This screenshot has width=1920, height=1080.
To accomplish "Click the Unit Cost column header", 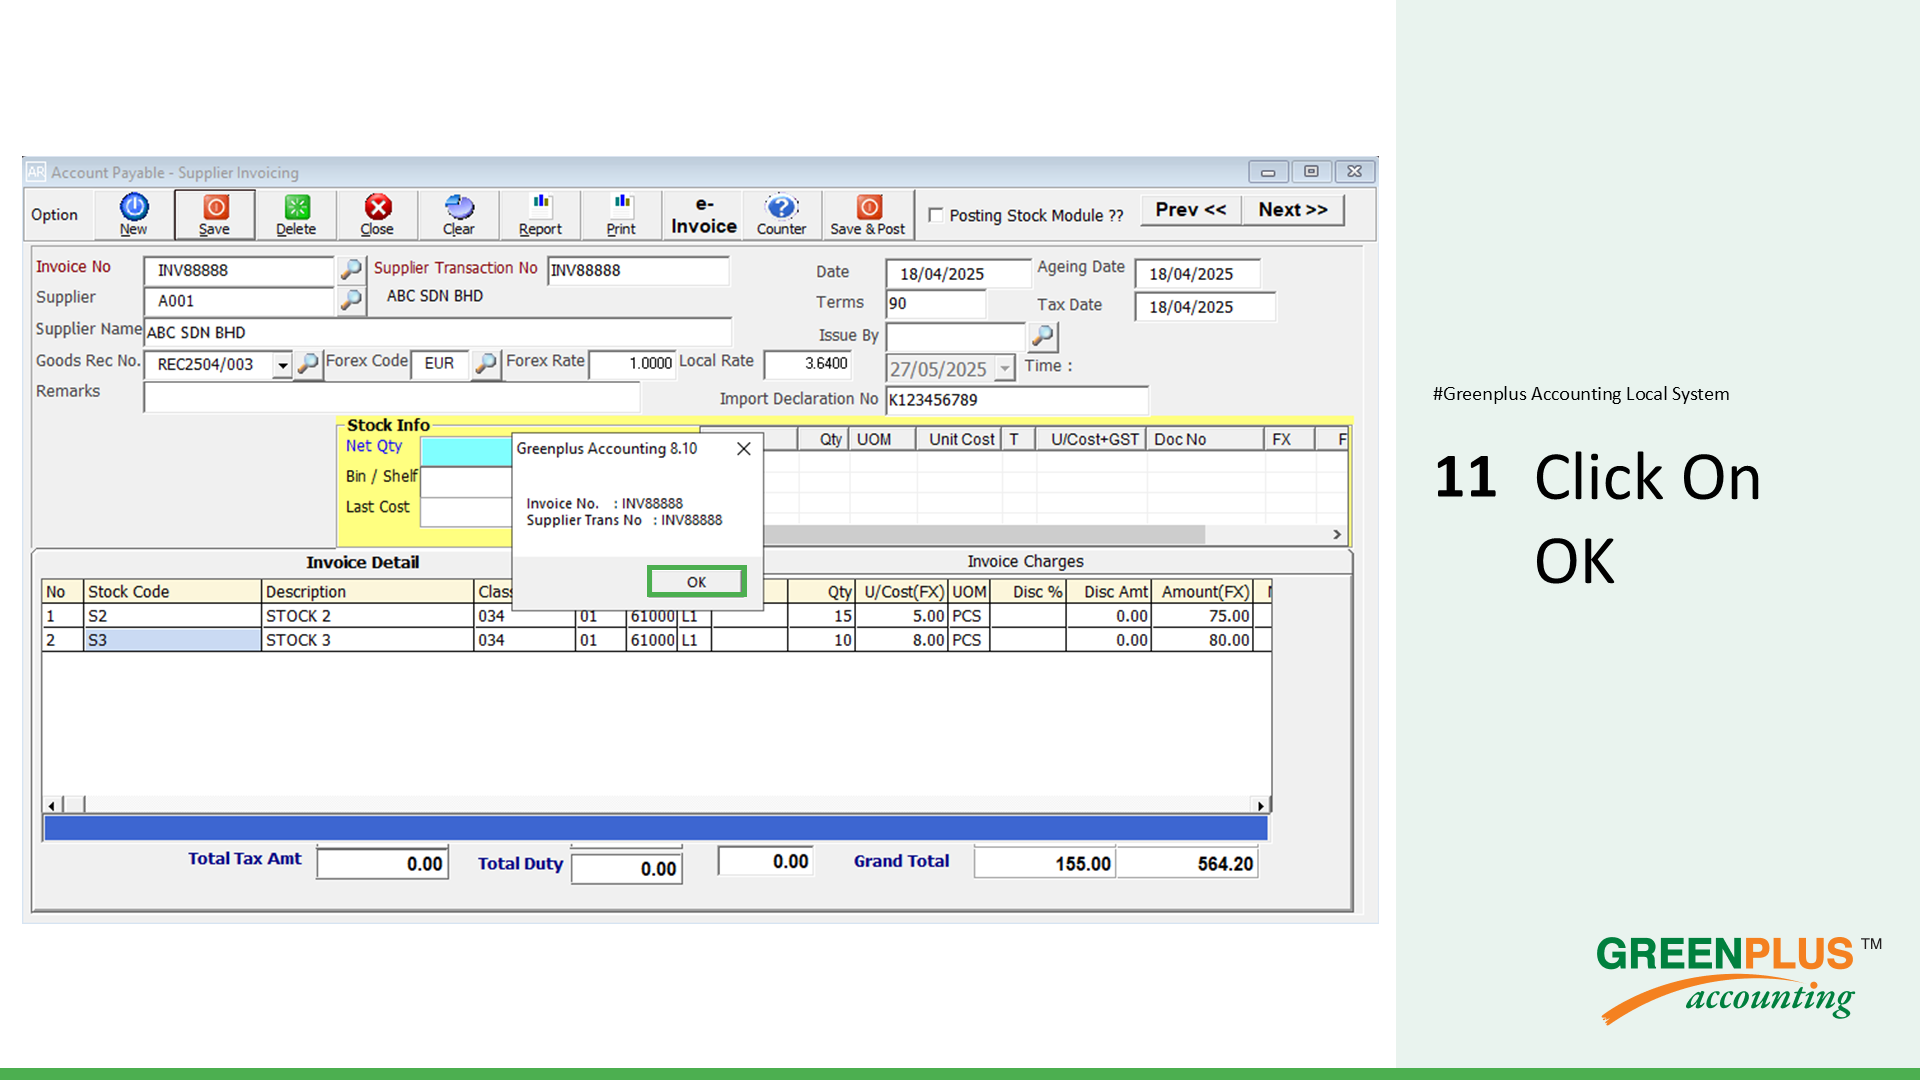I will point(960,439).
